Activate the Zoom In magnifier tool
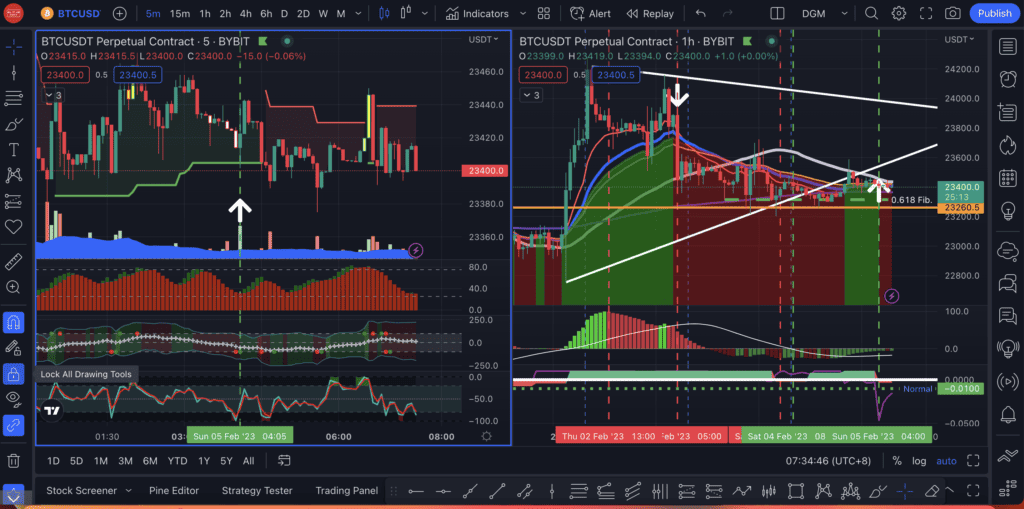Screen dimensions: 1024x509 (14, 287)
